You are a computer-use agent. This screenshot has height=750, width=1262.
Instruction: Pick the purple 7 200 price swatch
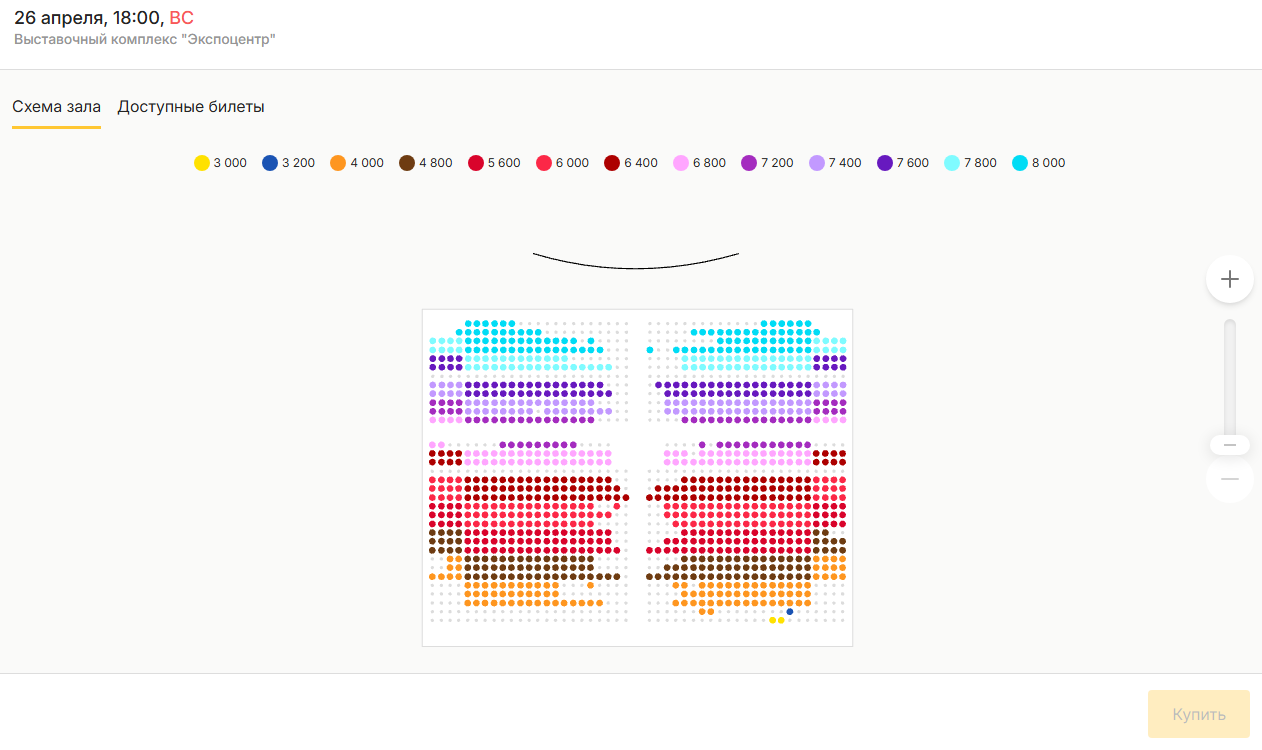749,163
